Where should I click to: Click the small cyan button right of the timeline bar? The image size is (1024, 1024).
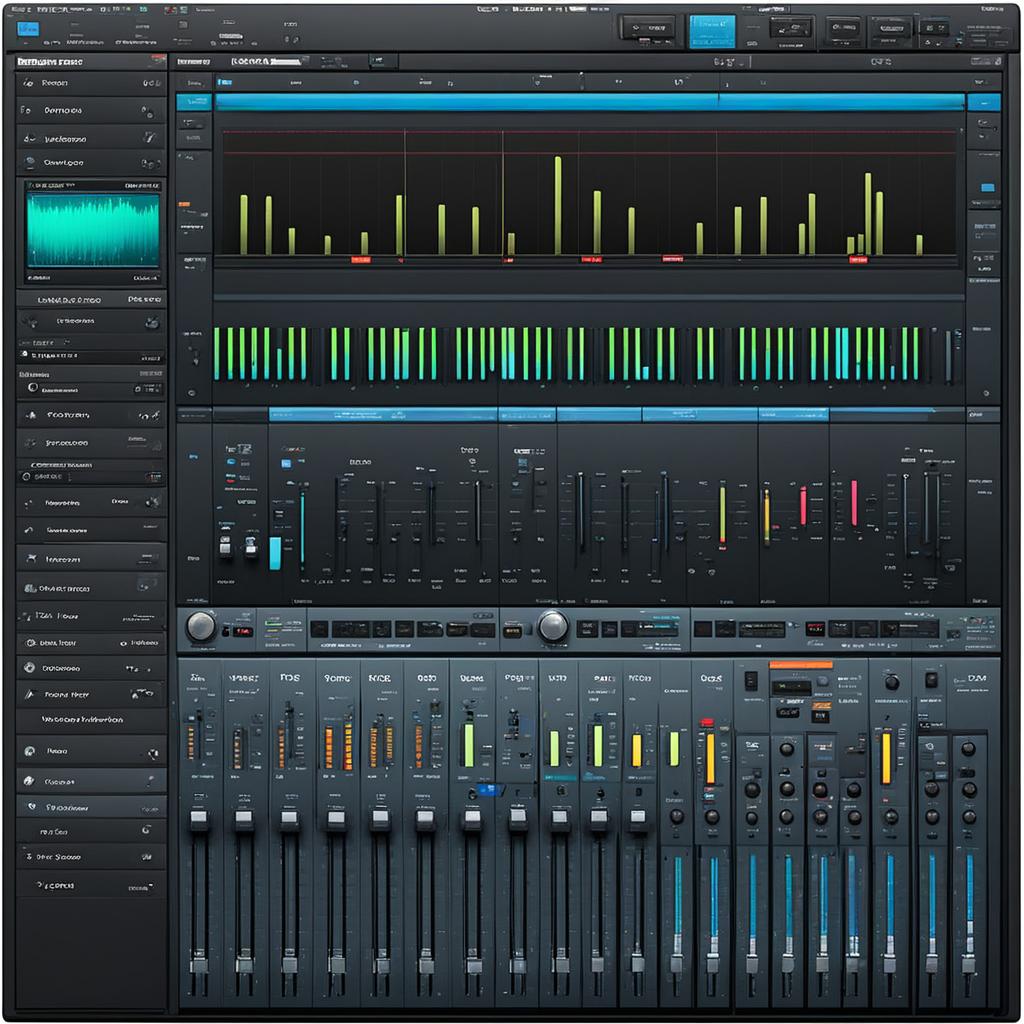984,102
